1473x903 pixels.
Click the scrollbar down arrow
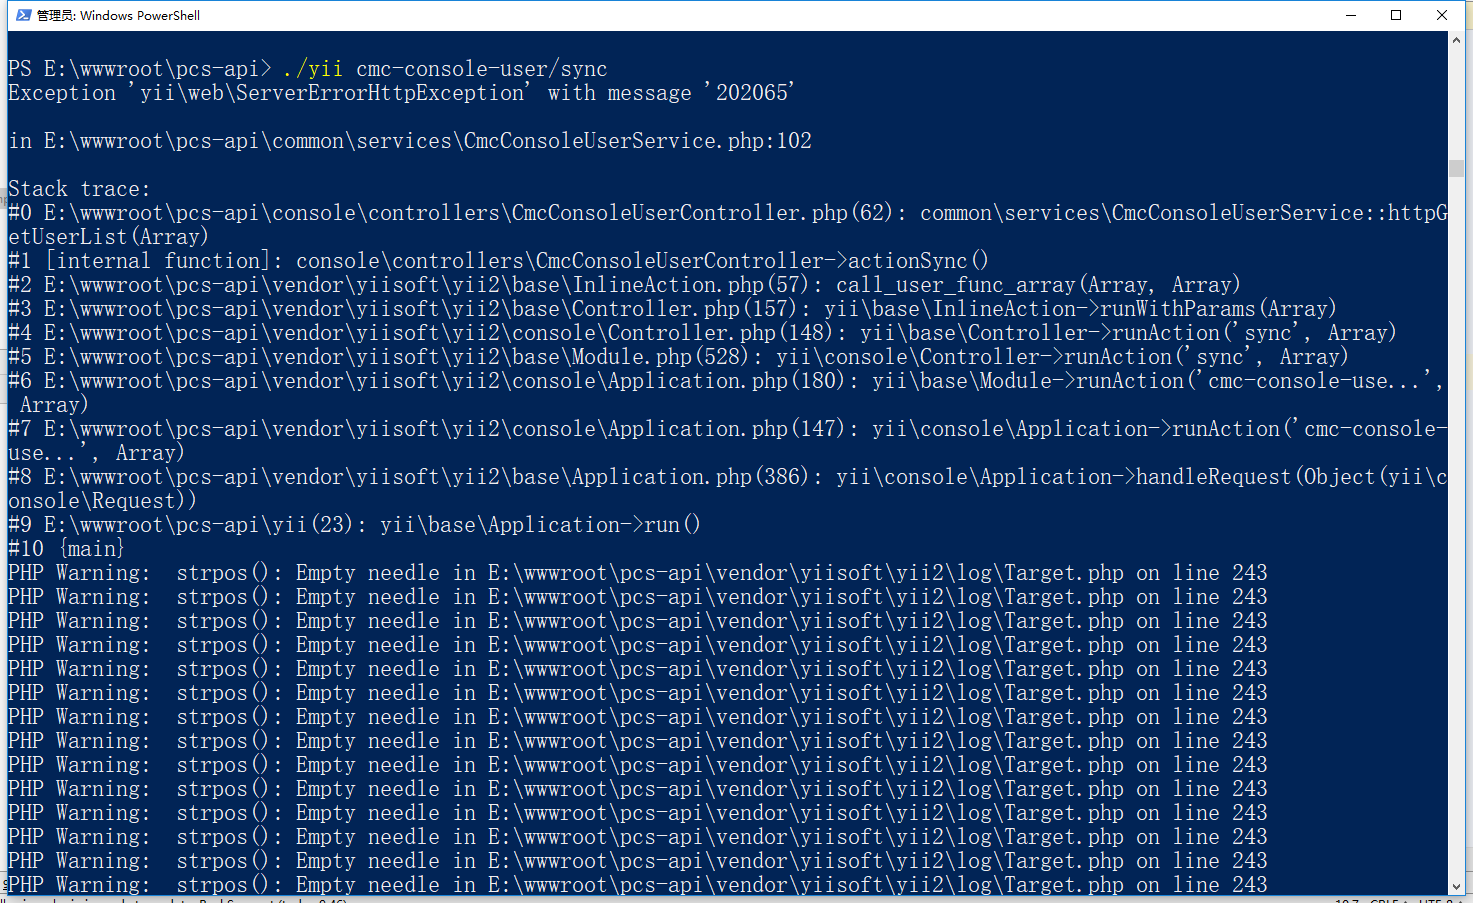pos(1456,886)
